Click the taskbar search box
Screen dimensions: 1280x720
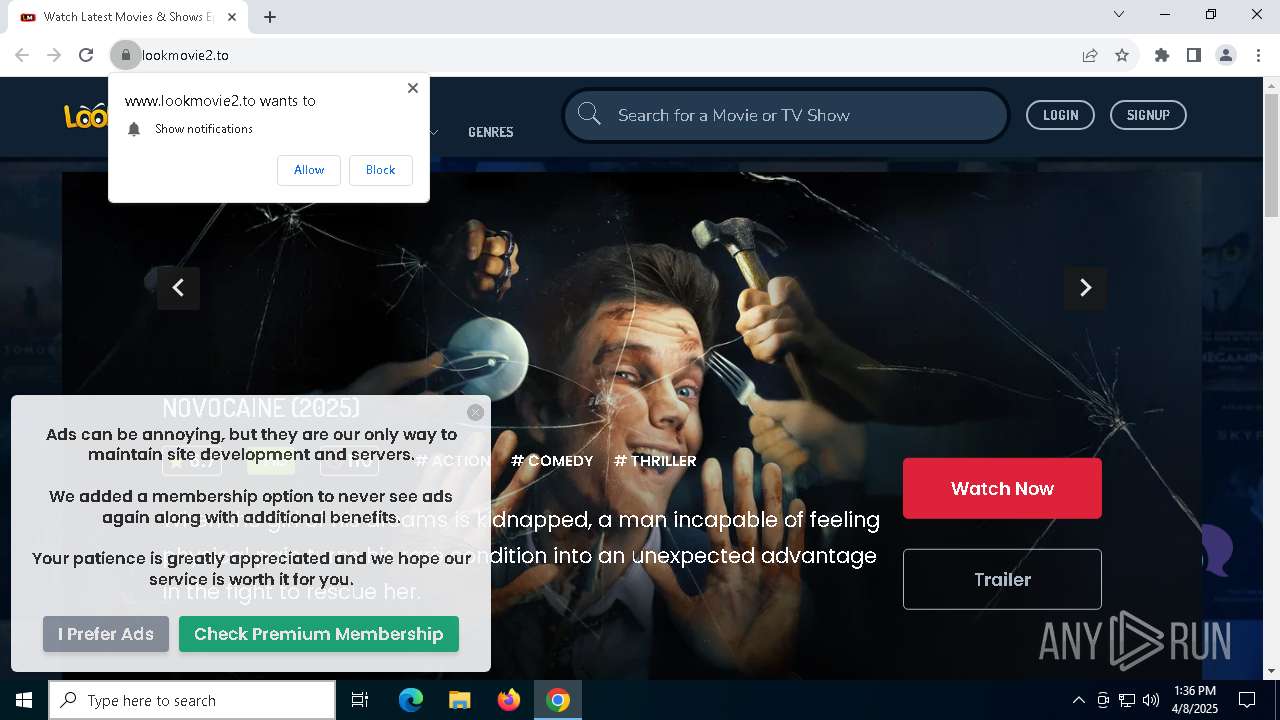pos(192,700)
